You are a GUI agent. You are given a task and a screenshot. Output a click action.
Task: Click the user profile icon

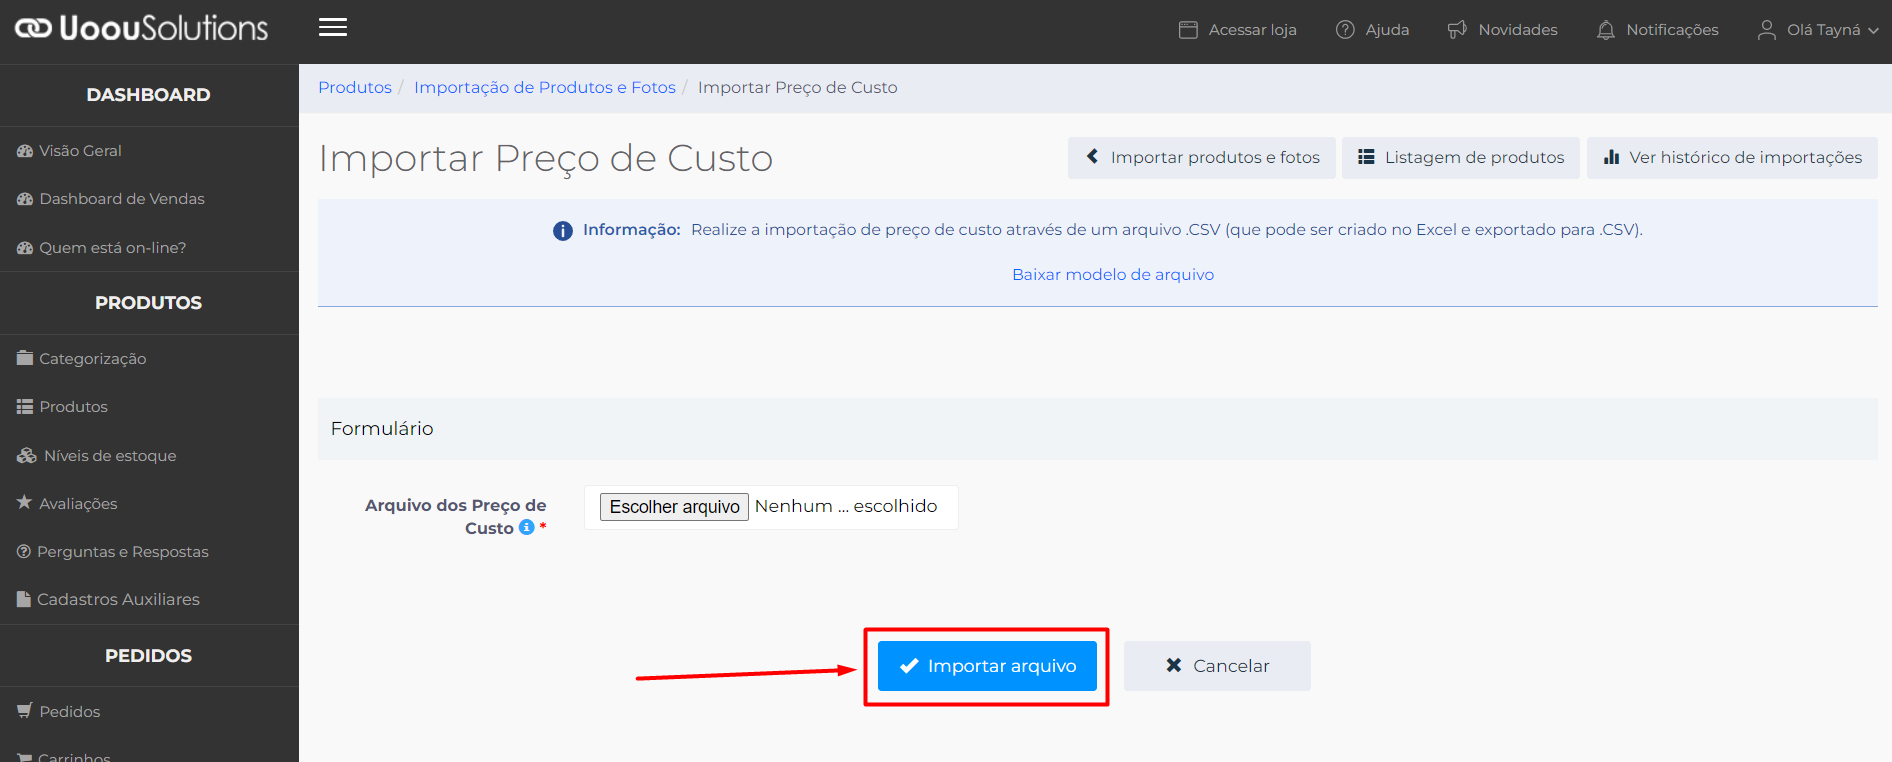click(1767, 30)
